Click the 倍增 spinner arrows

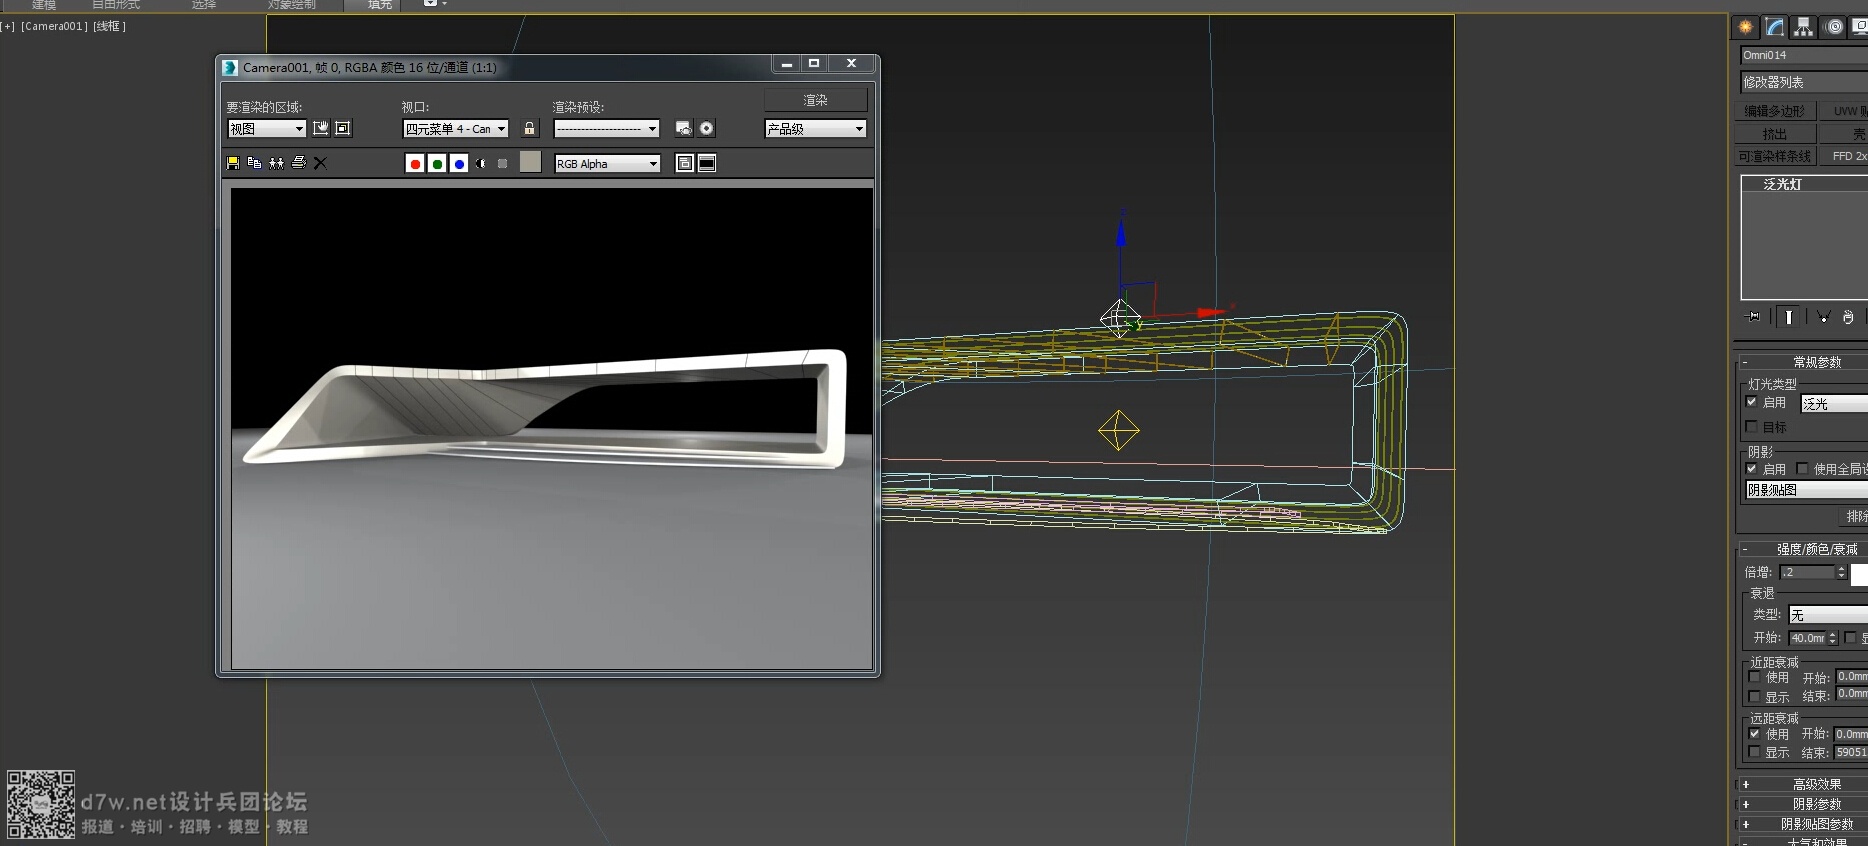point(1841,572)
